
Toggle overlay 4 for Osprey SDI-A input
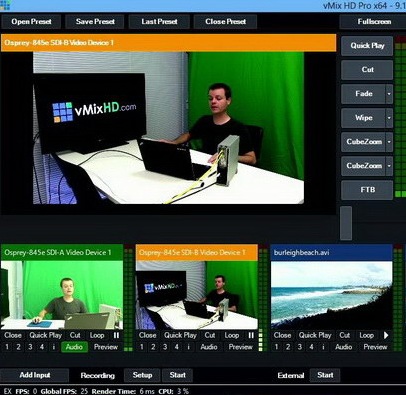click(42, 347)
